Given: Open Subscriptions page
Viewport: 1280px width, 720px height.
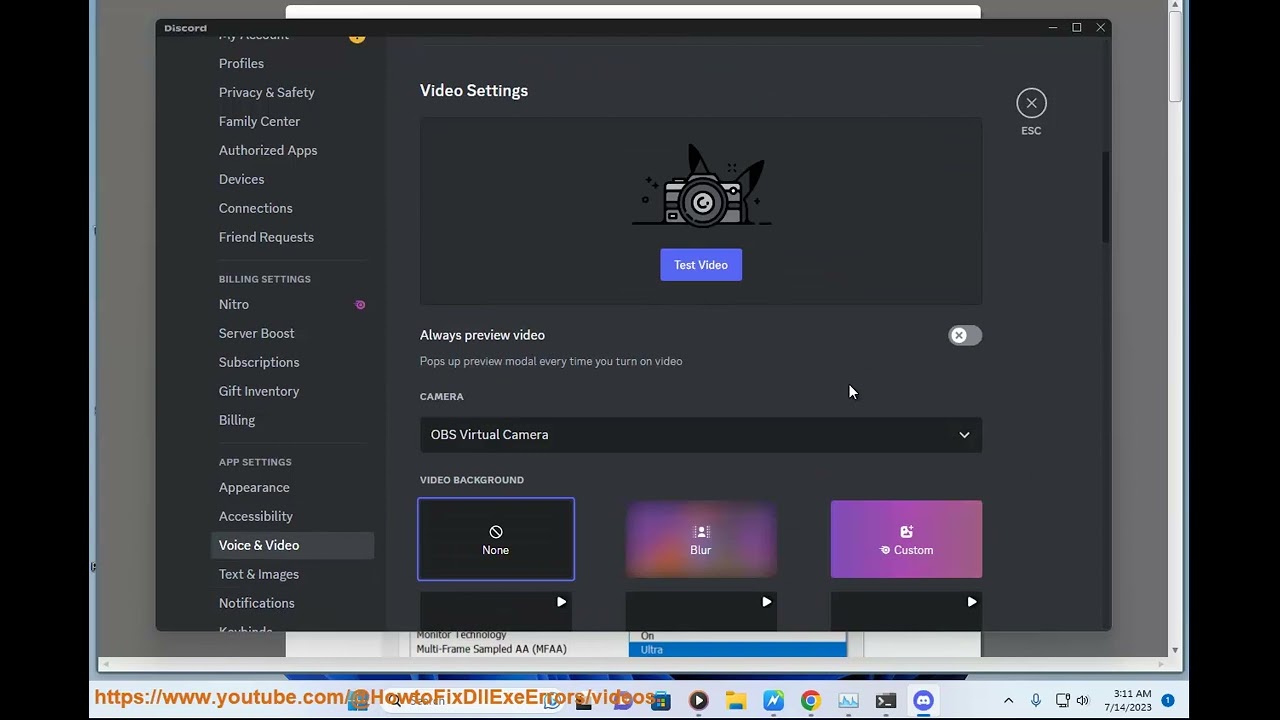Looking at the screenshot, I should pos(259,362).
